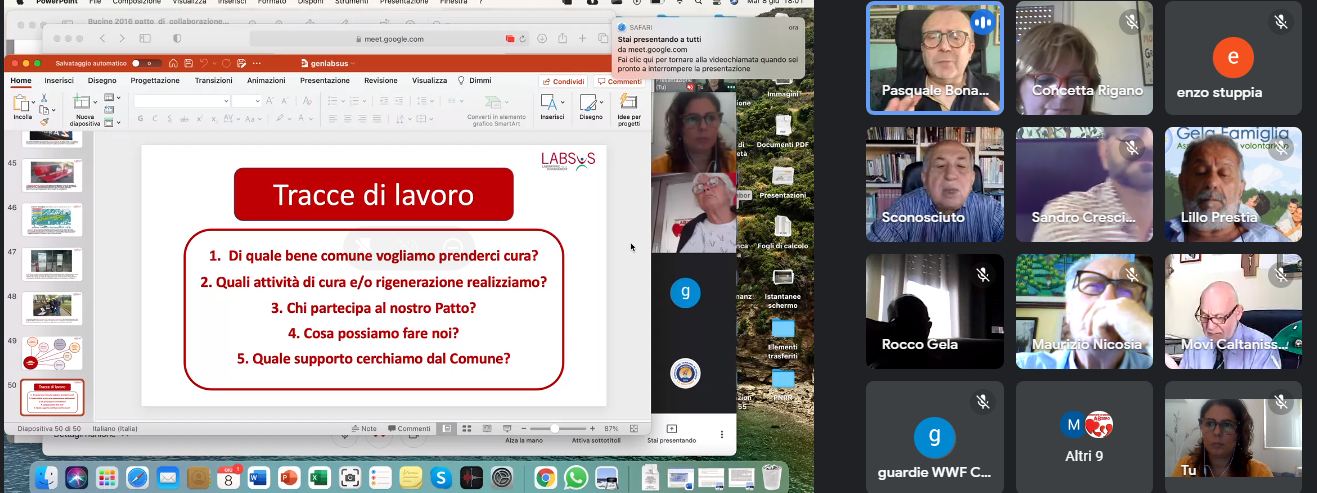Open the Visualizza ribbon tab

[x=430, y=81]
